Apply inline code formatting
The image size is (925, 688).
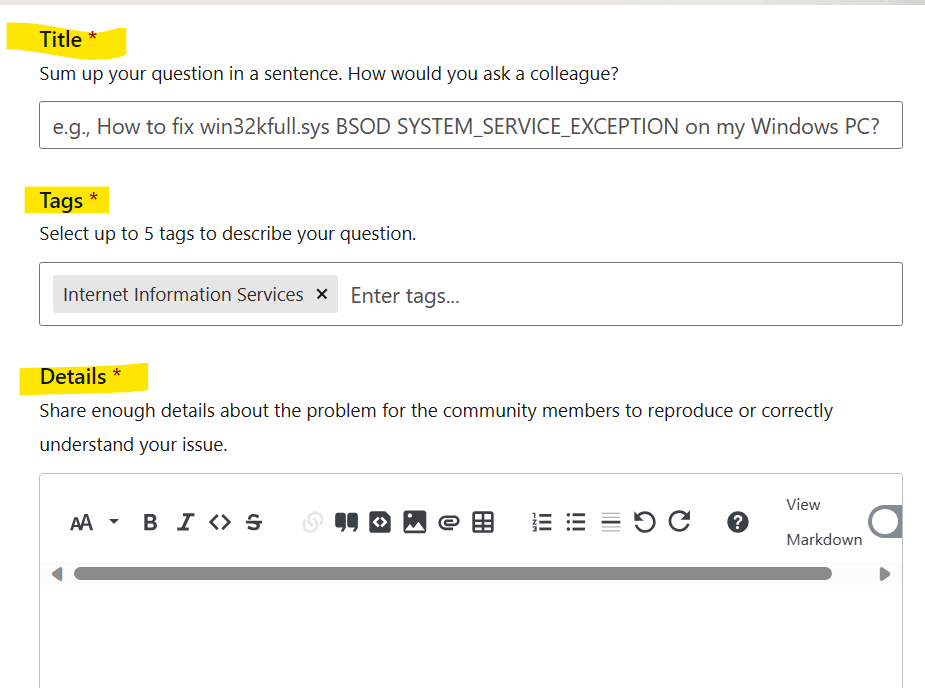click(x=220, y=522)
